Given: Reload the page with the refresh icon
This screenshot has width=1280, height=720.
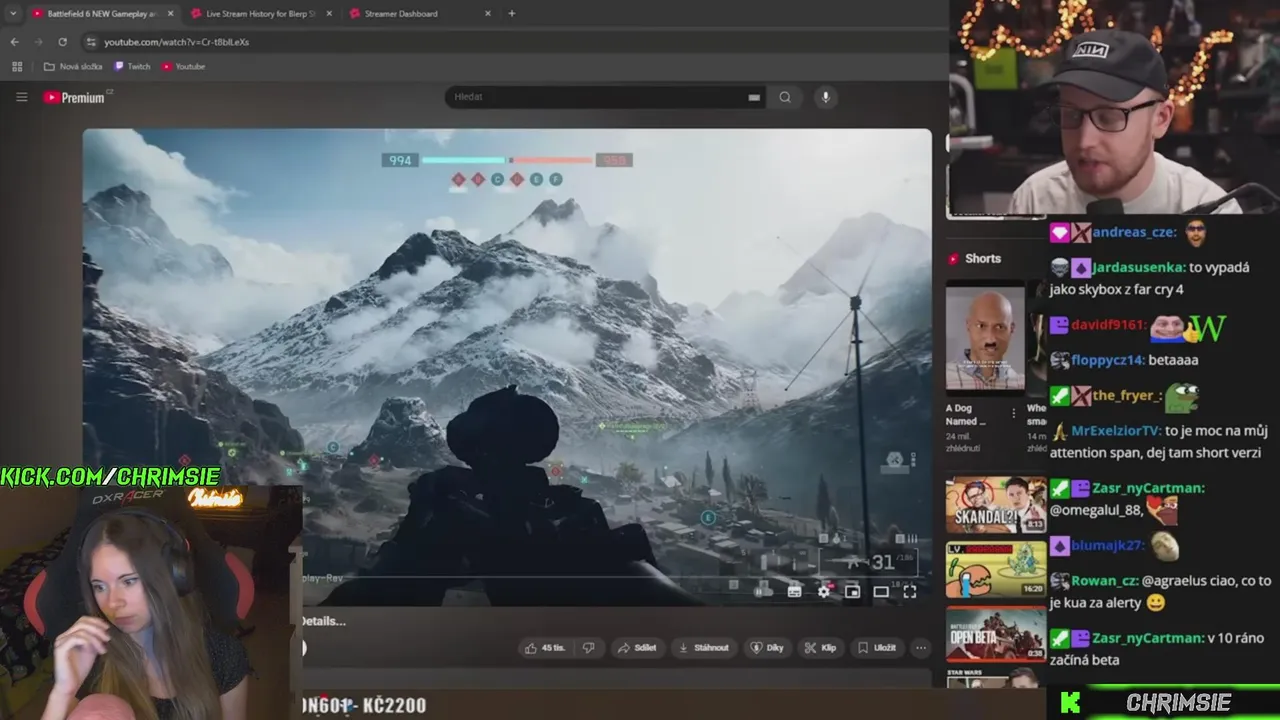Looking at the screenshot, I should pyautogui.click(x=62, y=42).
